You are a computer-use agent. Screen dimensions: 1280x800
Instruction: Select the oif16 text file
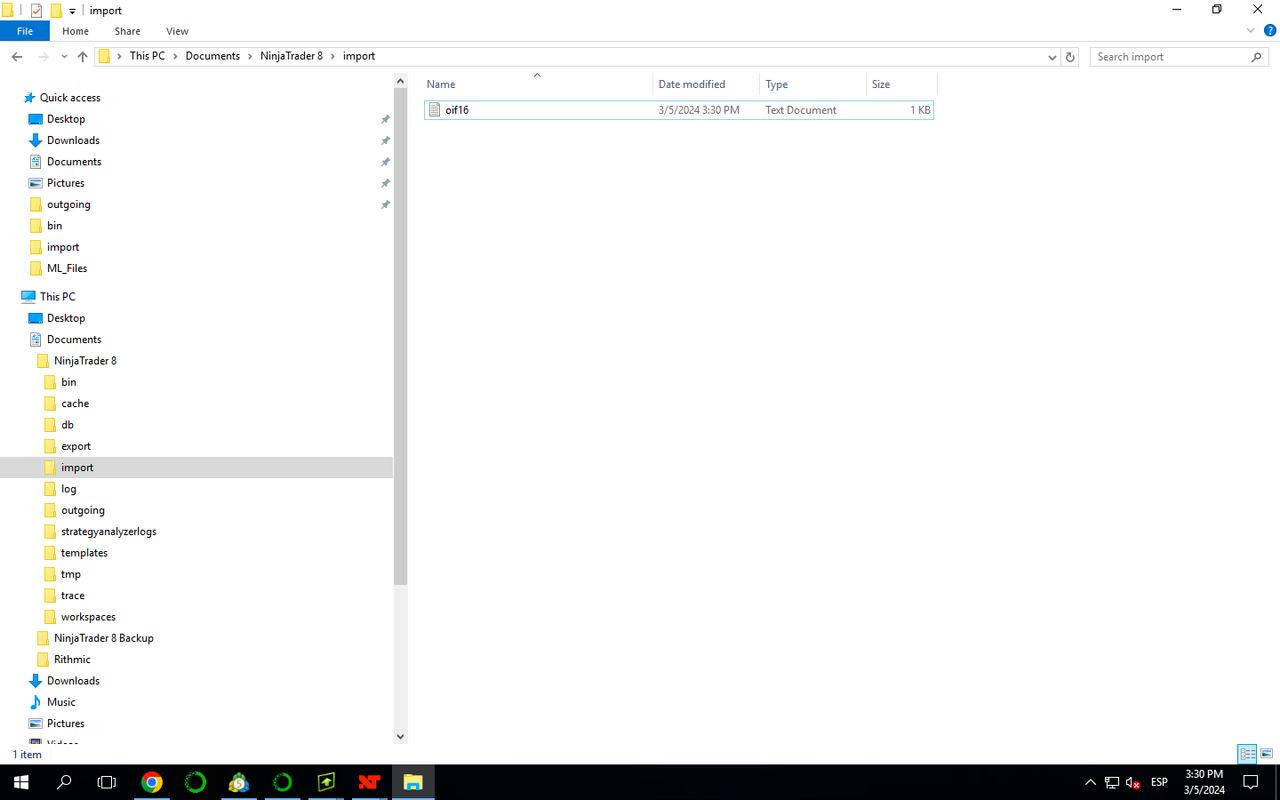[x=679, y=110]
